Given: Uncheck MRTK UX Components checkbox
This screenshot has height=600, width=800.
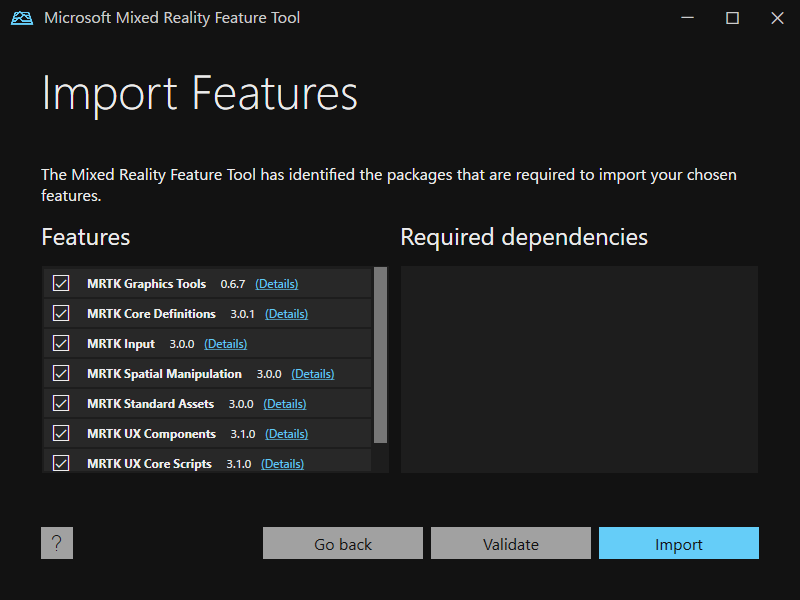Looking at the screenshot, I should pos(61,434).
